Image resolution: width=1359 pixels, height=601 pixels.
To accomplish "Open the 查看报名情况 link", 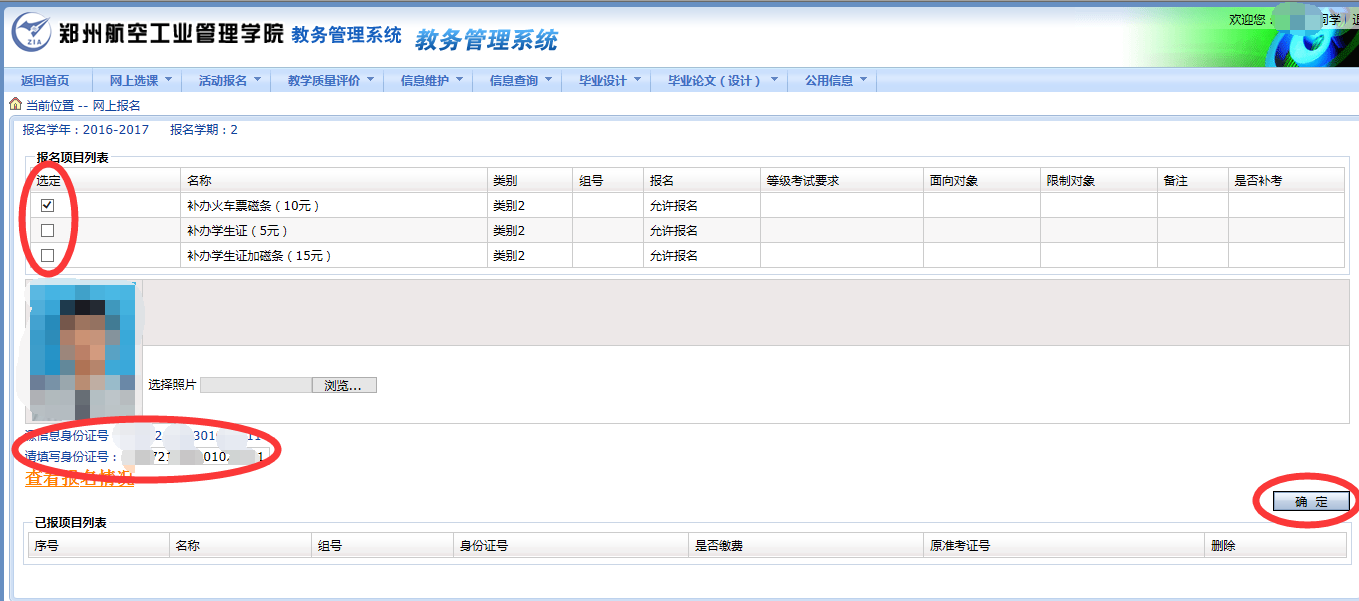I will point(80,480).
